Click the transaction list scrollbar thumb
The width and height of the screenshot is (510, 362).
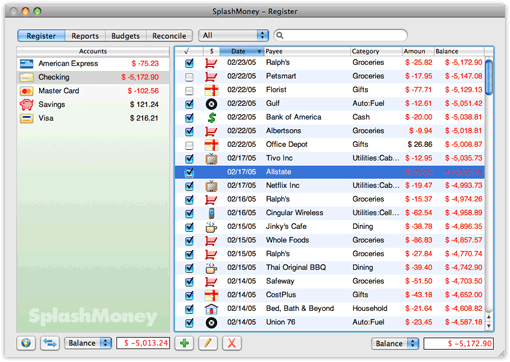tap(489, 77)
